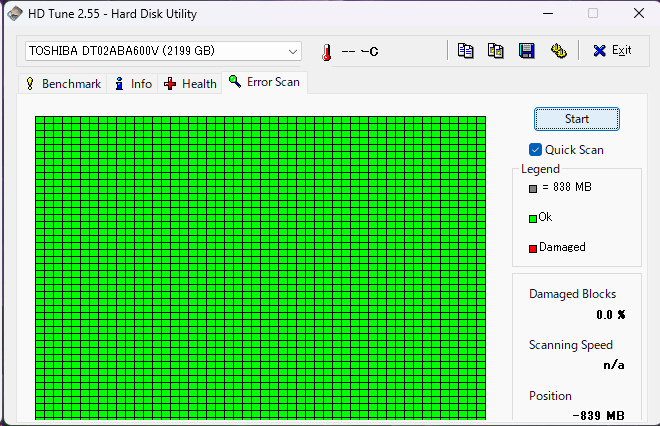The width and height of the screenshot is (660, 426).
Task: Click the blue floppy disk save icon
Action: 526,51
